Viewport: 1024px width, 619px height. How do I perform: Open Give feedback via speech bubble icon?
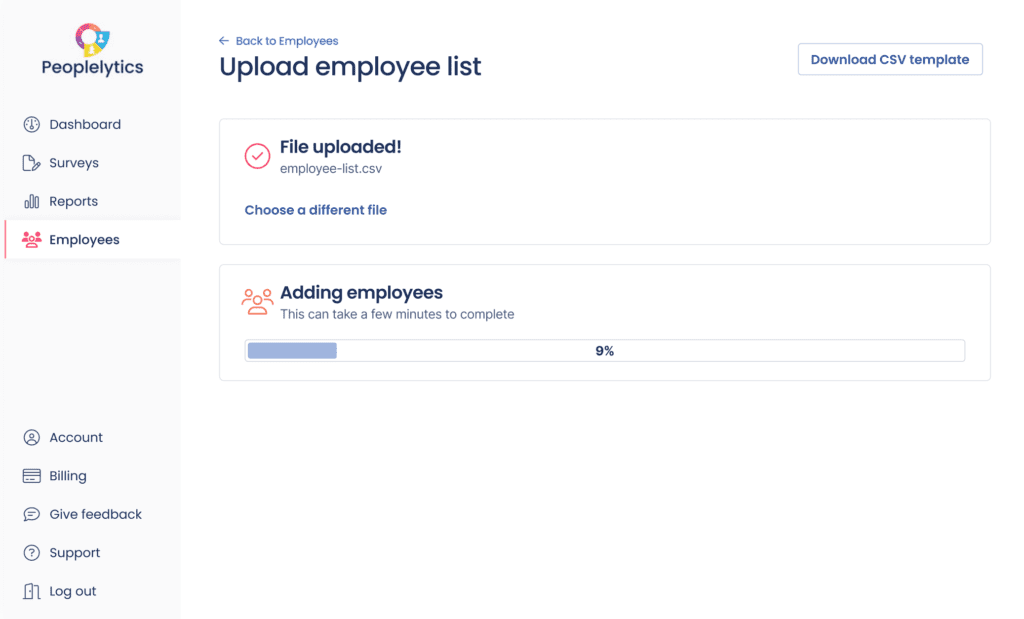point(31,514)
